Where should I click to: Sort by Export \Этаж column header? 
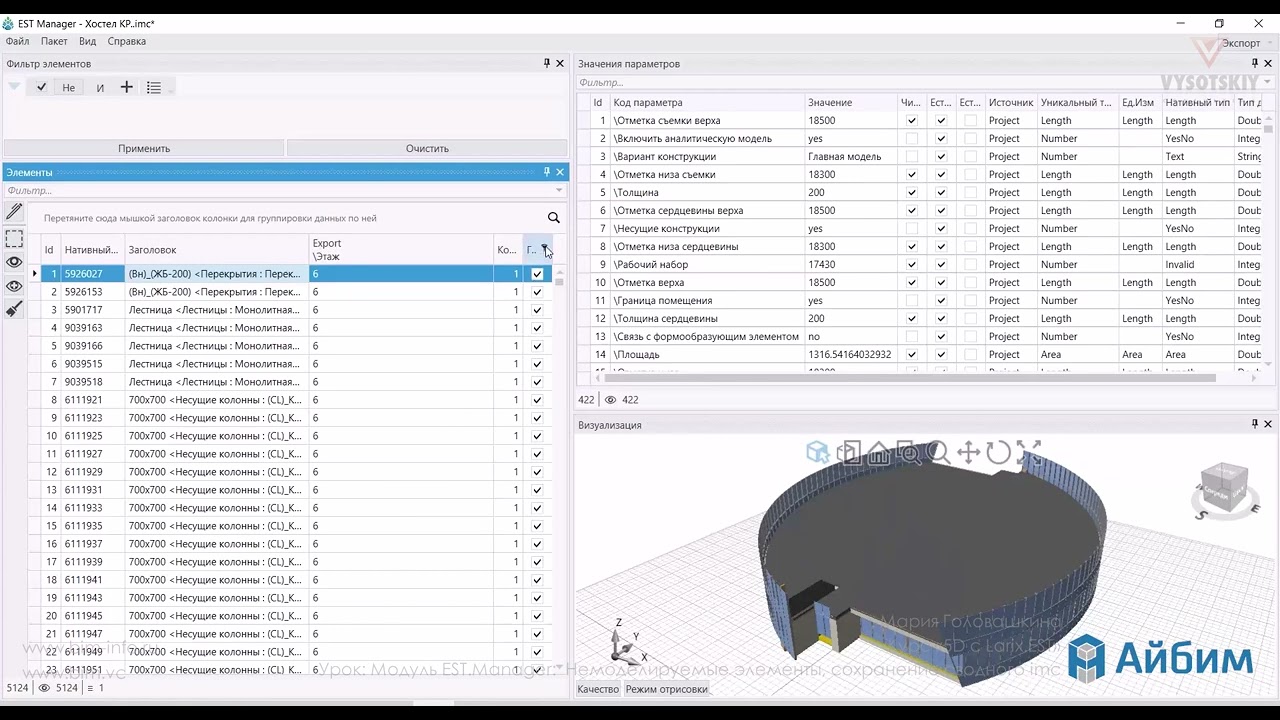401,249
